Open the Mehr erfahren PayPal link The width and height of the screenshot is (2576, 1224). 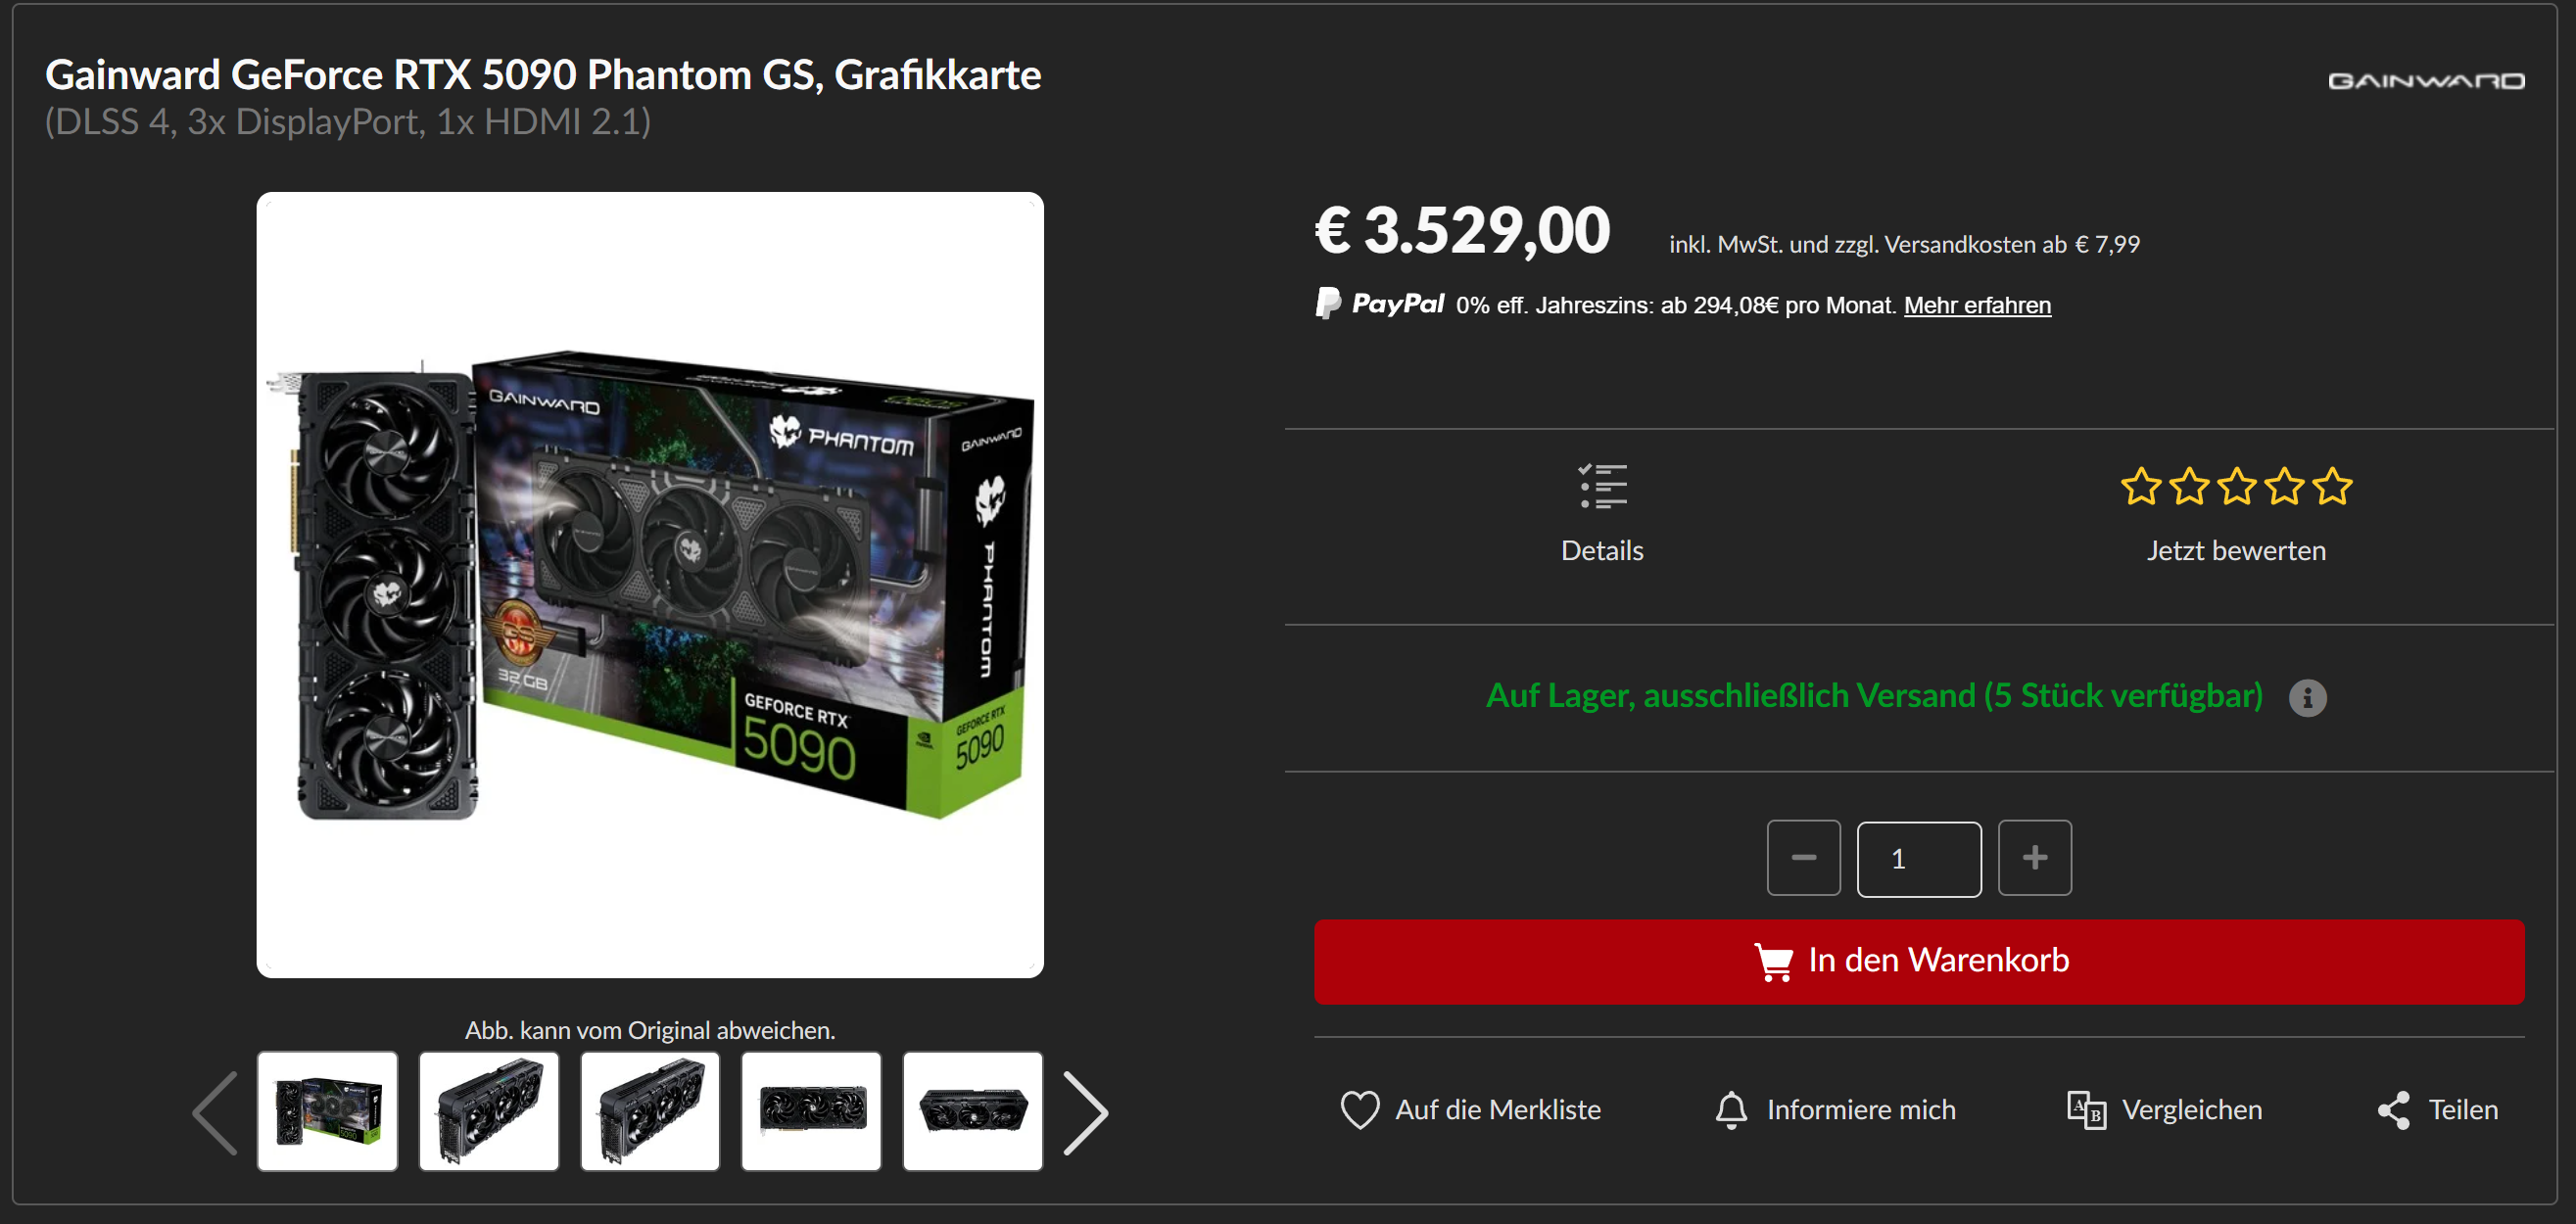(1976, 305)
